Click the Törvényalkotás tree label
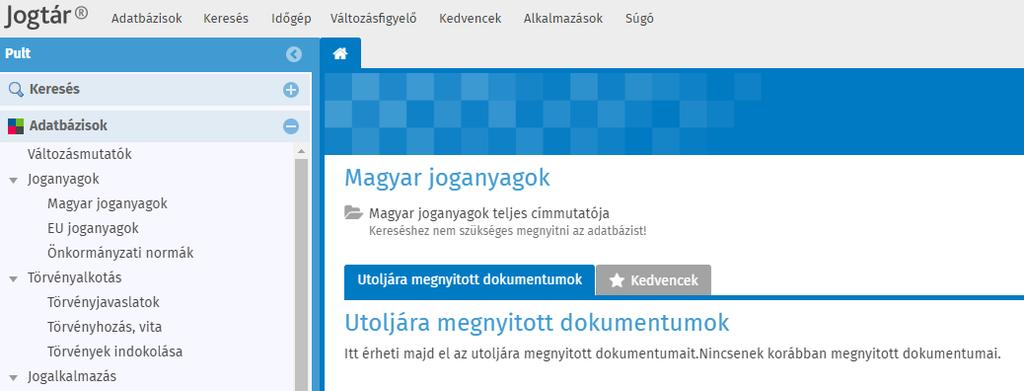Screen dimensions: 1024x391 (74, 277)
